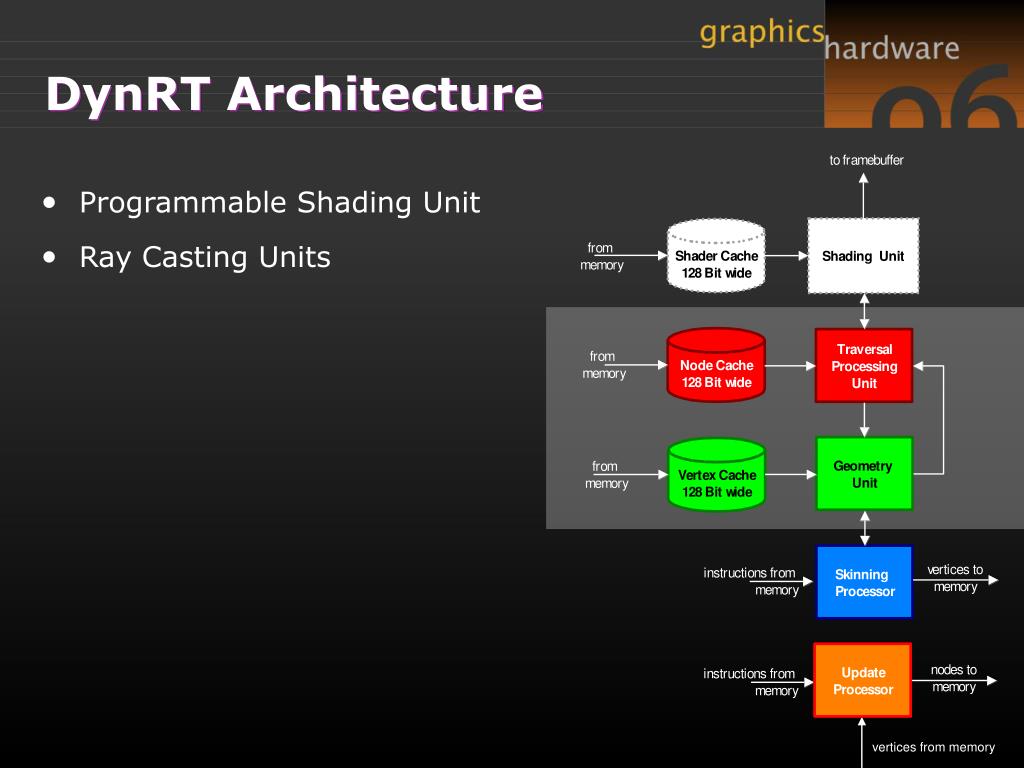1024x768 pixels.
Task: Click the Shader Cache cylinder
Action: [x=716, y=256]
